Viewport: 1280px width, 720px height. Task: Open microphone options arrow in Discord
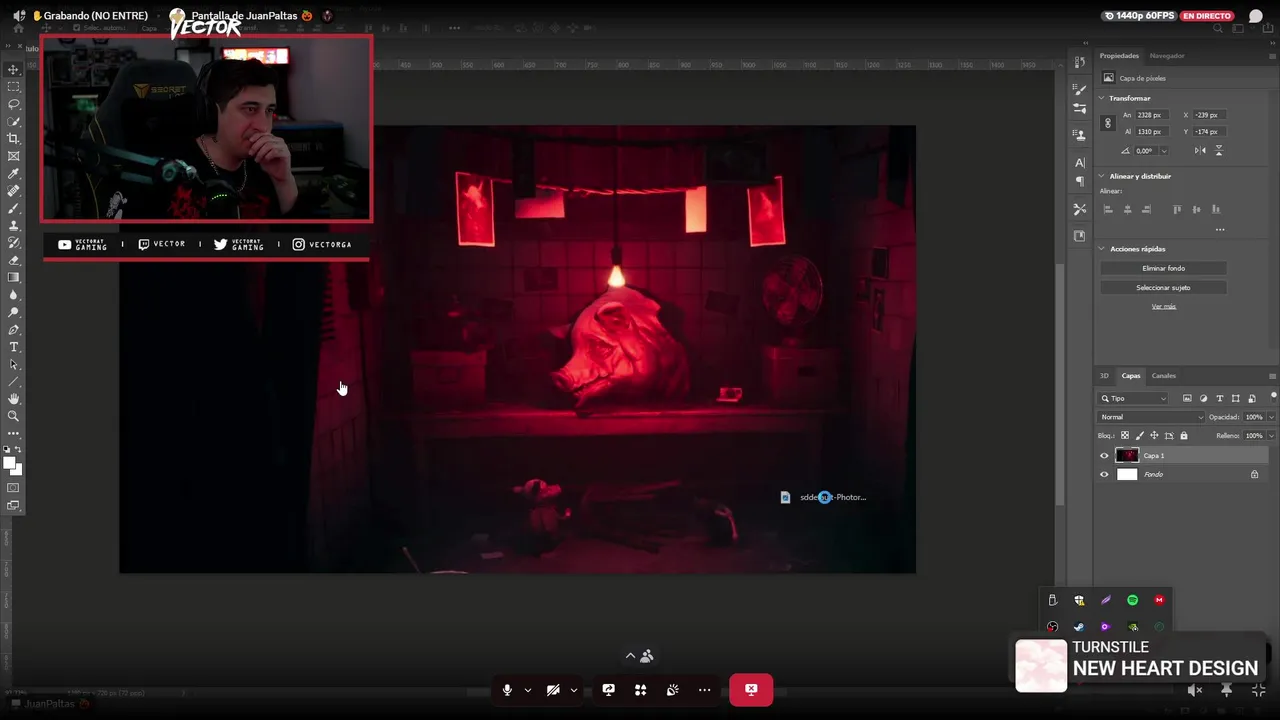point(527,690)
